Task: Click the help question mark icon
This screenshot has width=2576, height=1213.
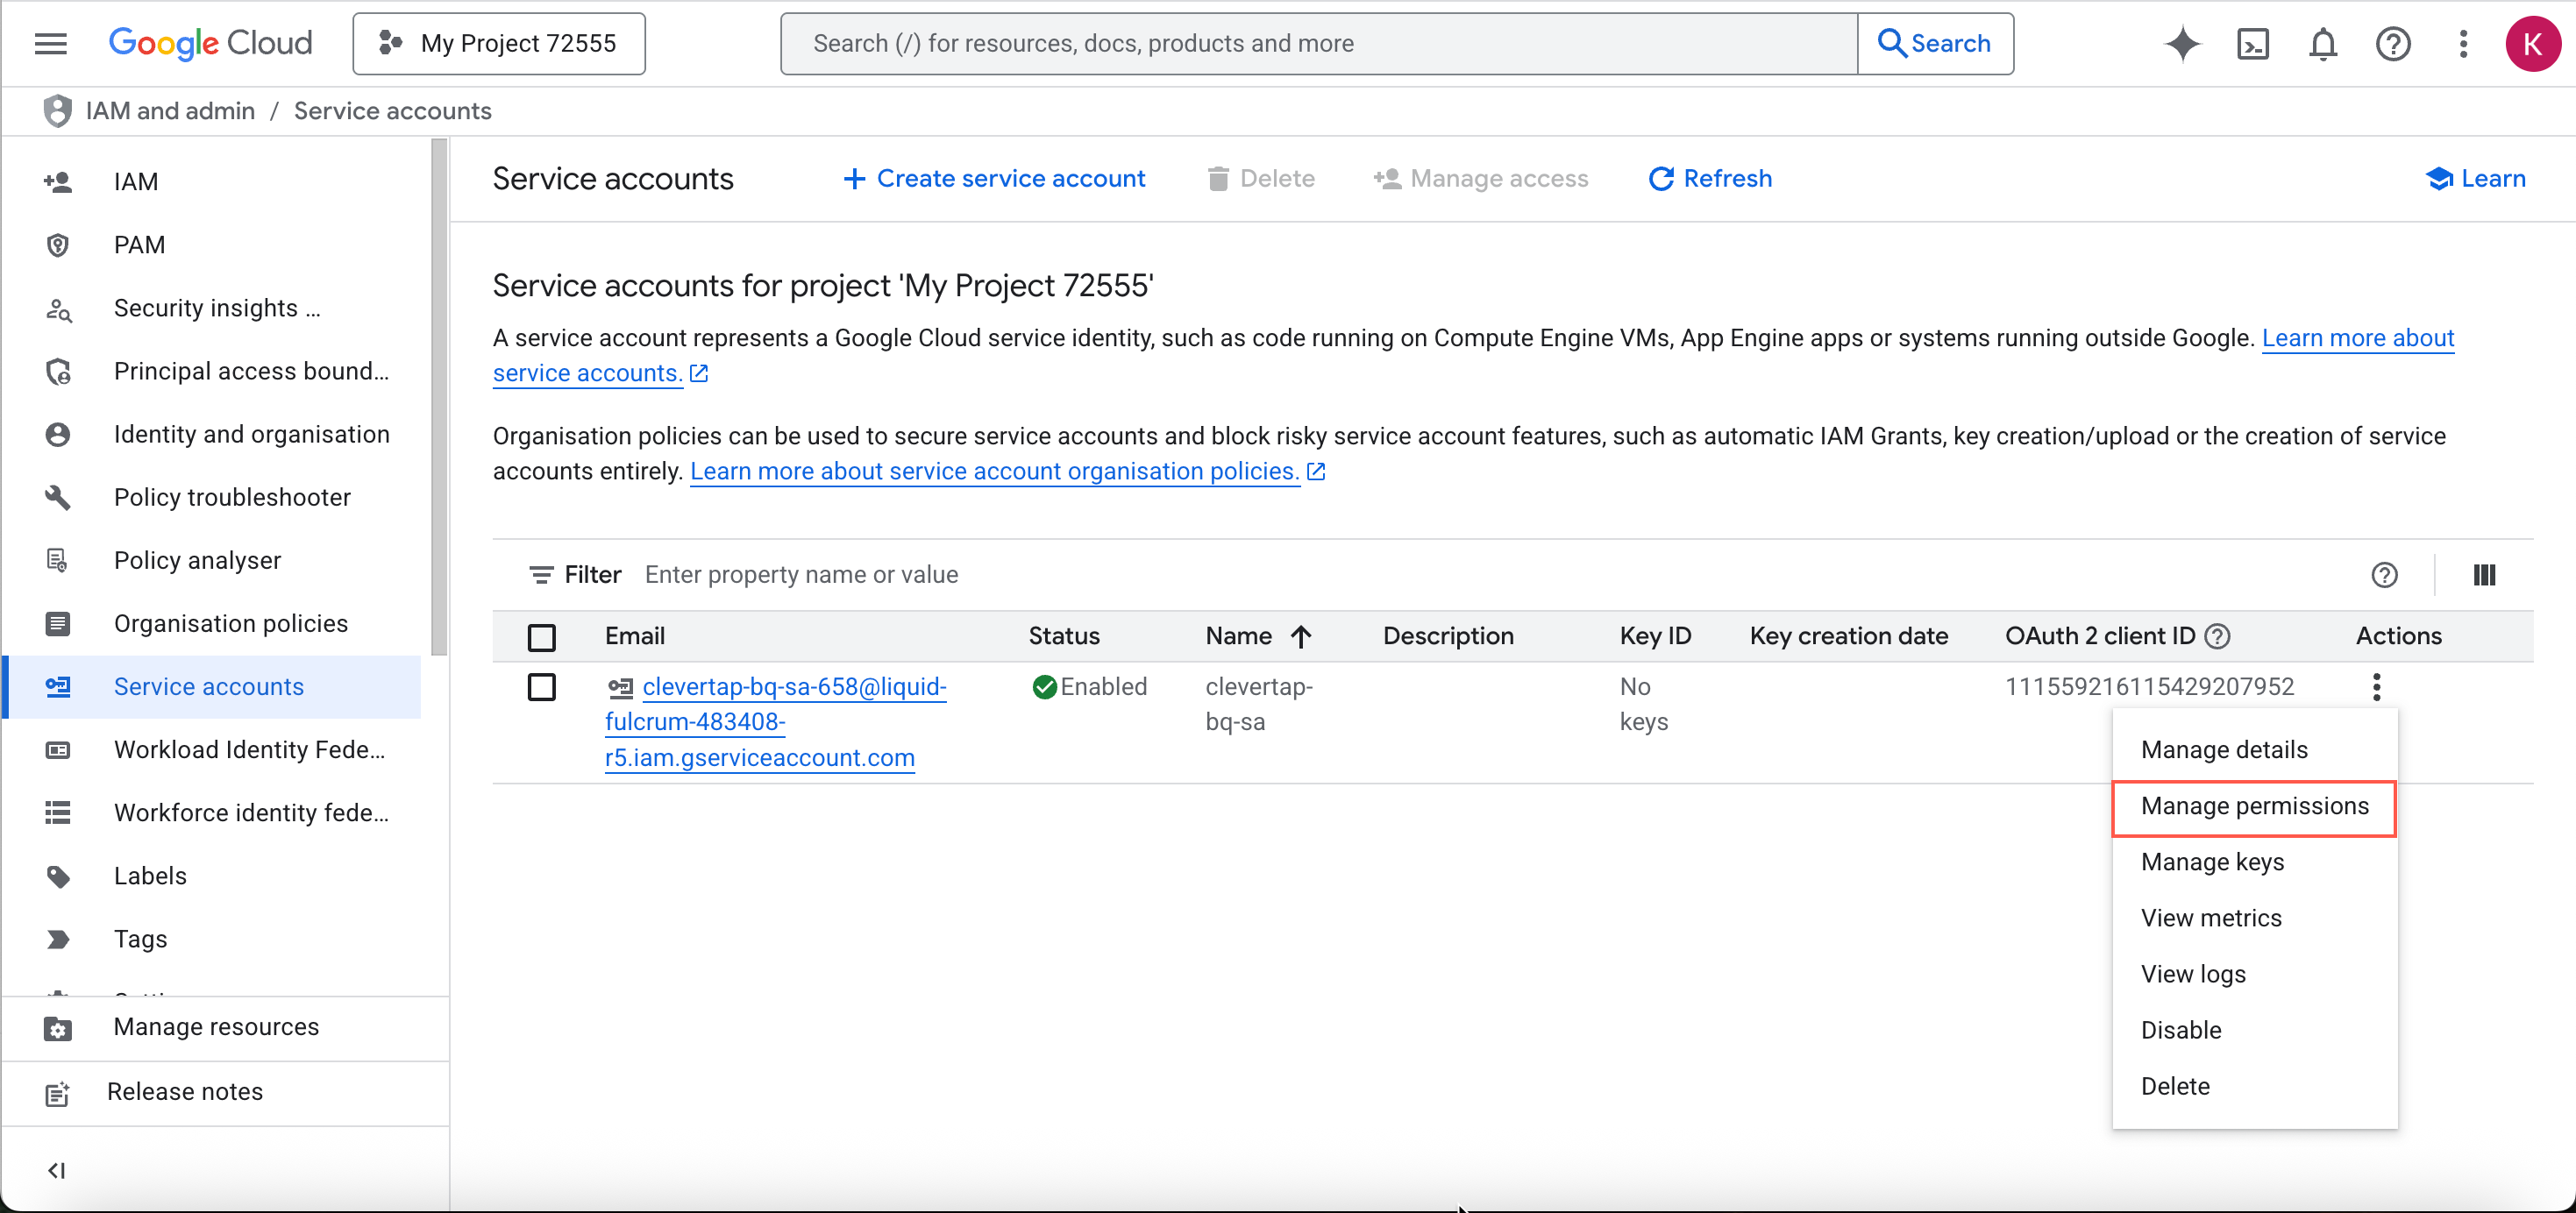Action: click(2392, 44)
